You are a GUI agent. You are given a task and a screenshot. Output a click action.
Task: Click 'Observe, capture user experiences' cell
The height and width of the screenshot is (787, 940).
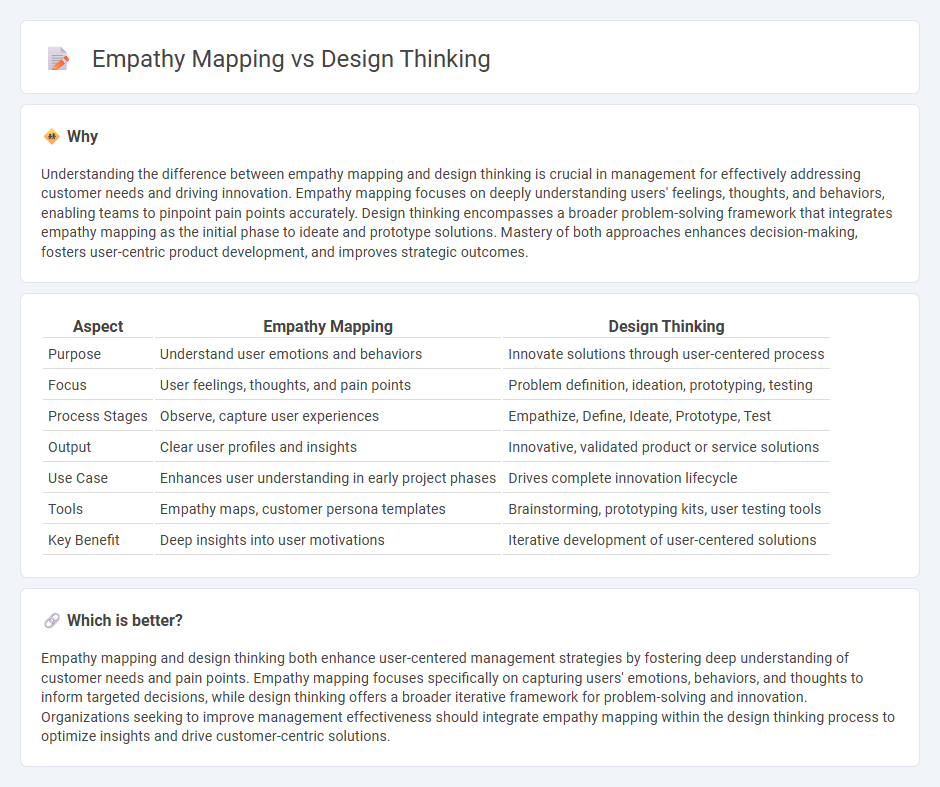(x=269, y=416)
